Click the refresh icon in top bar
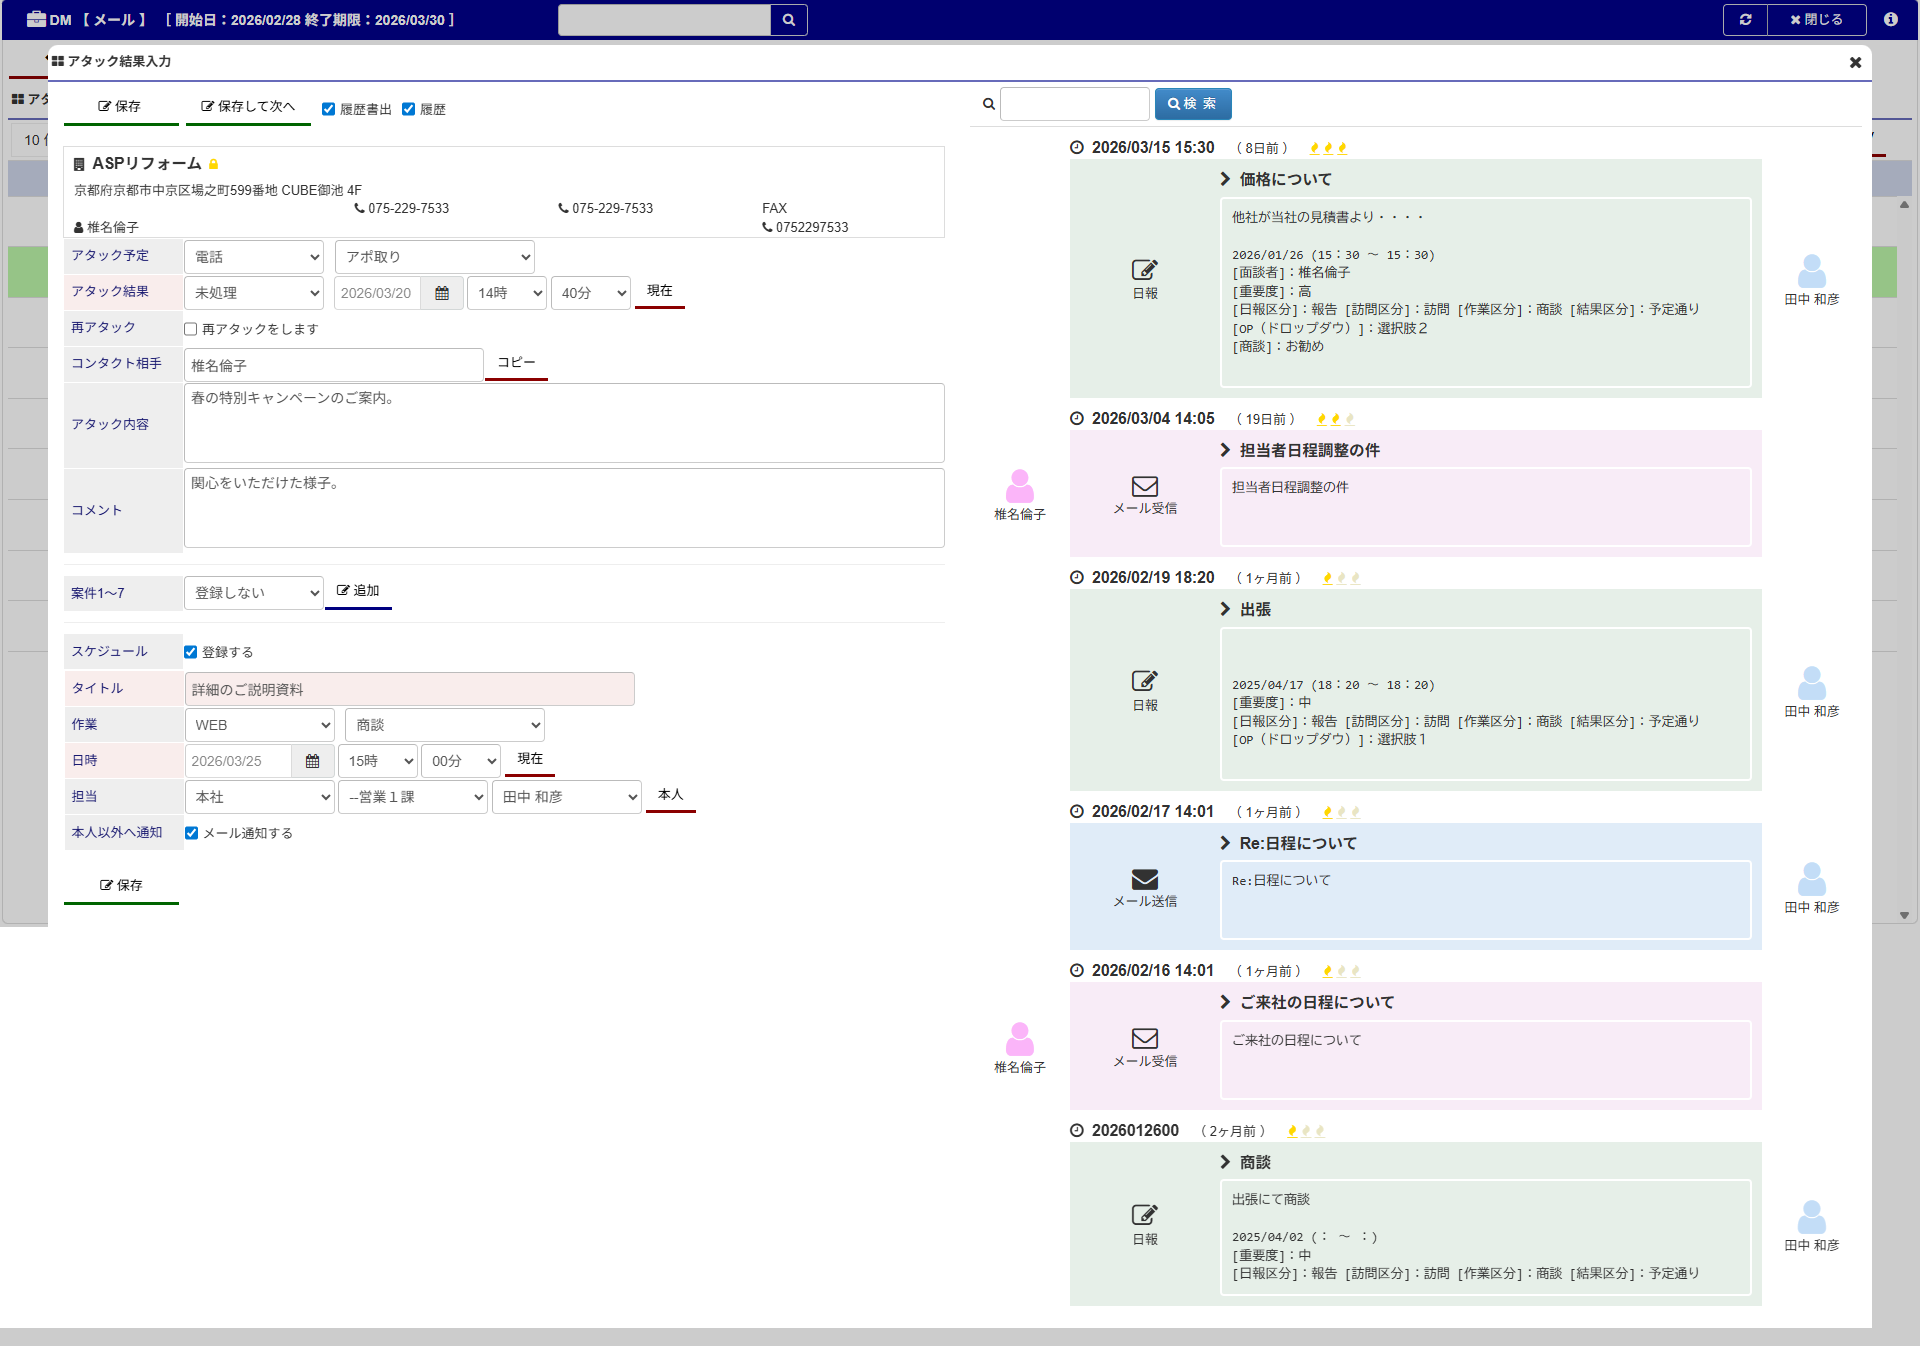The image size is (1920, 1346). [1745, 20]
